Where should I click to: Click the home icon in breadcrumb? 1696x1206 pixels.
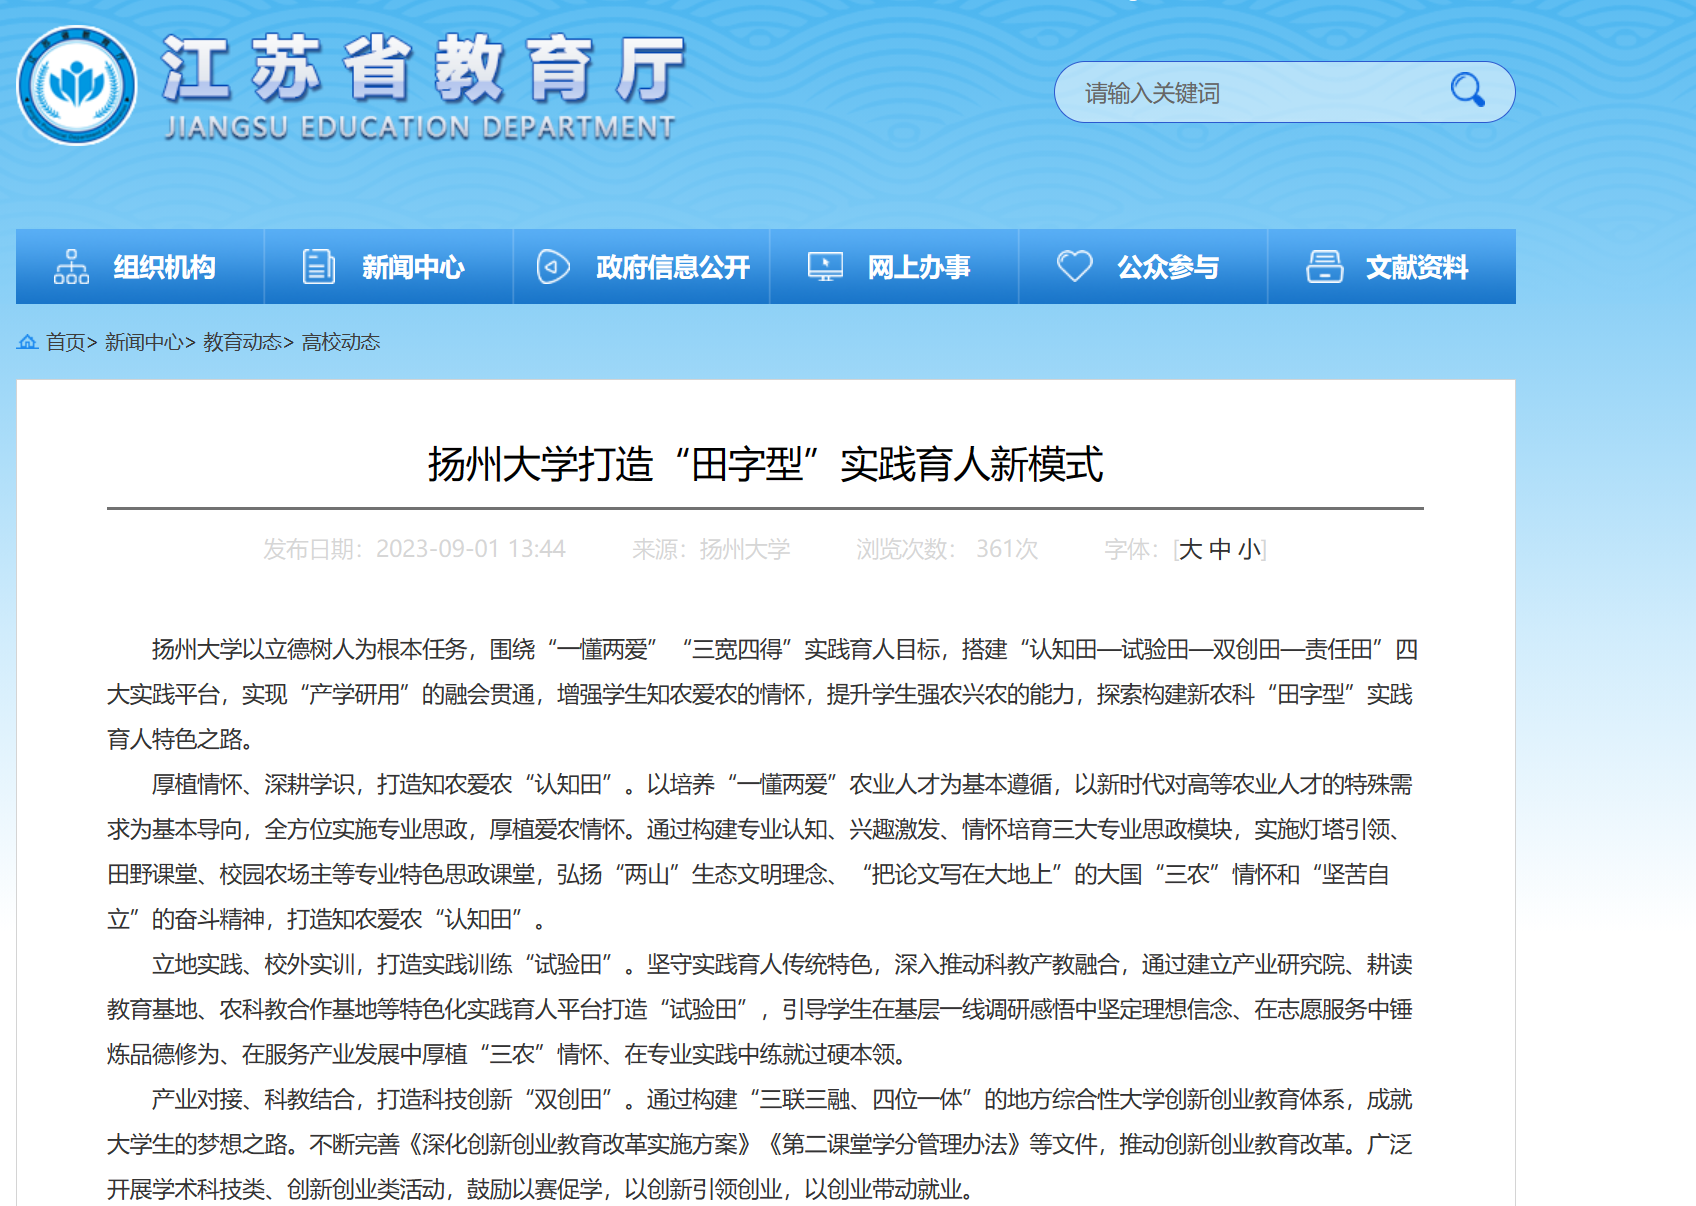pos(27,343)
